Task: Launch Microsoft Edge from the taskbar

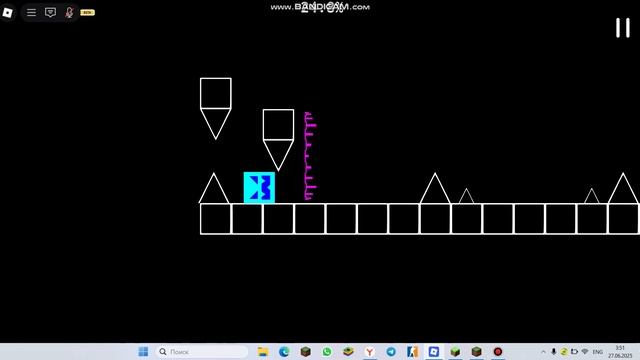Action: click(284, 351)
